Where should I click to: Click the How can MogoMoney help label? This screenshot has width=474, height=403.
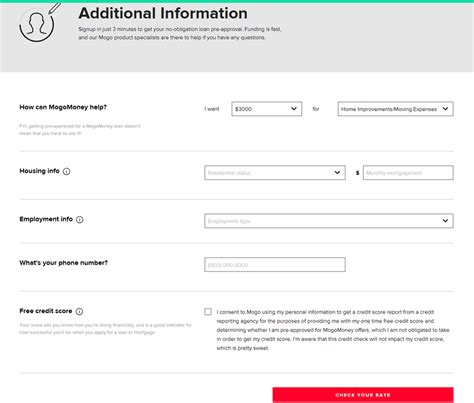point(63,107)
